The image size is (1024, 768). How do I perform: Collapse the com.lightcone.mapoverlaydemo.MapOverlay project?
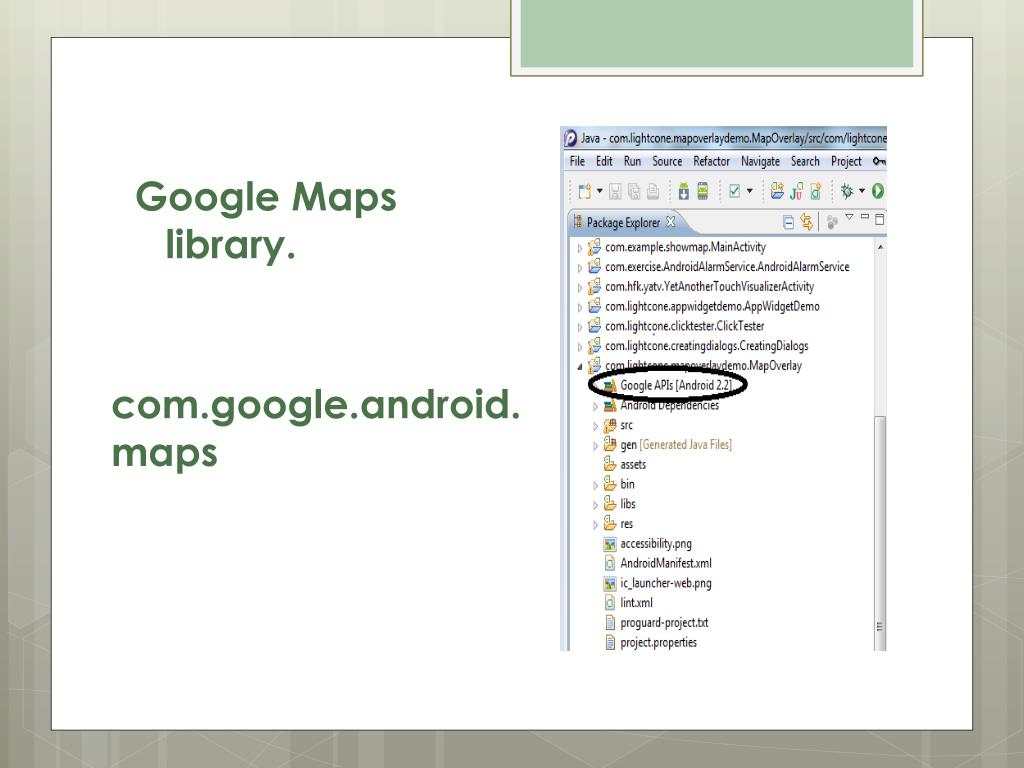coord(580,366)
